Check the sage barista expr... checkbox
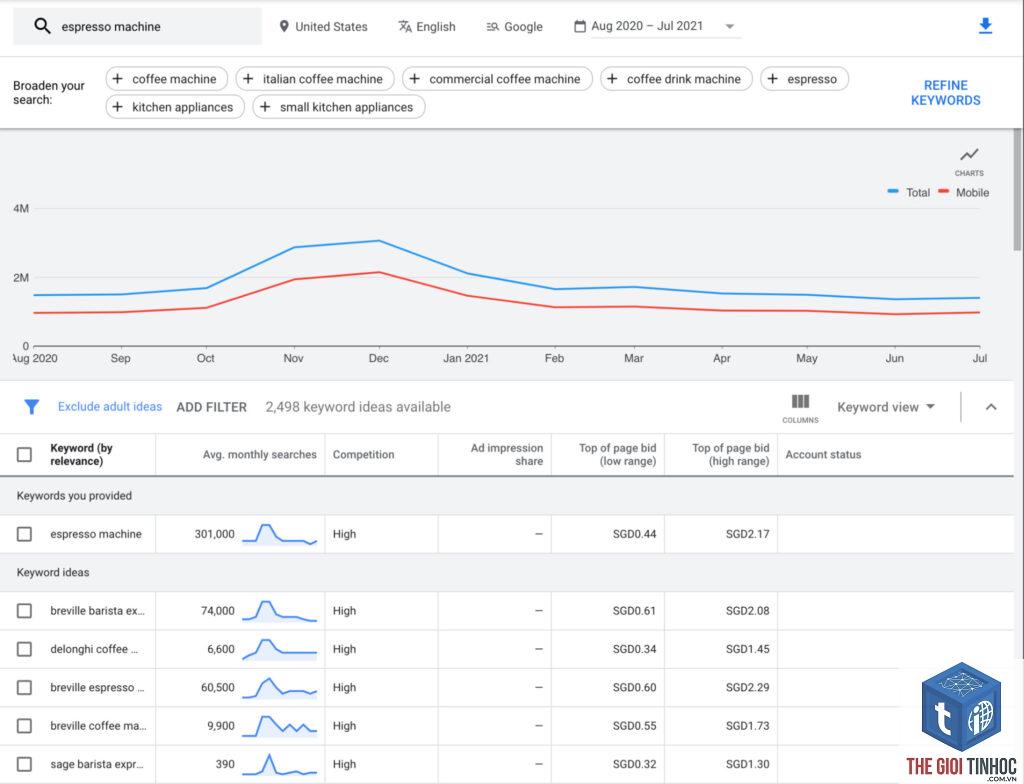The width and height of the screenshot is (1024, 784). tap(24, 764)
